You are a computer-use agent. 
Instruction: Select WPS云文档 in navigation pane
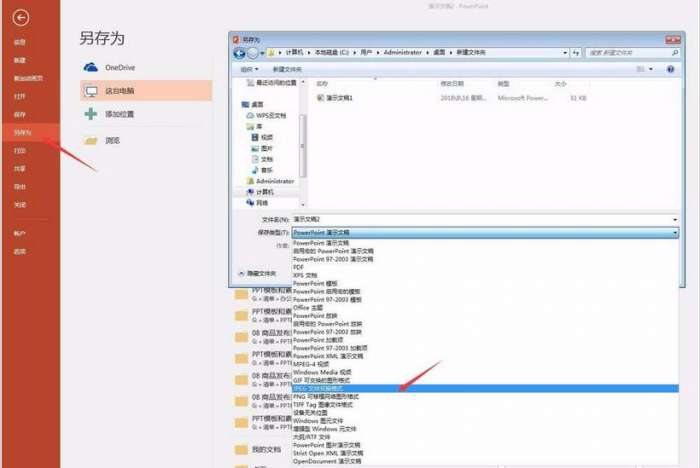267,116
